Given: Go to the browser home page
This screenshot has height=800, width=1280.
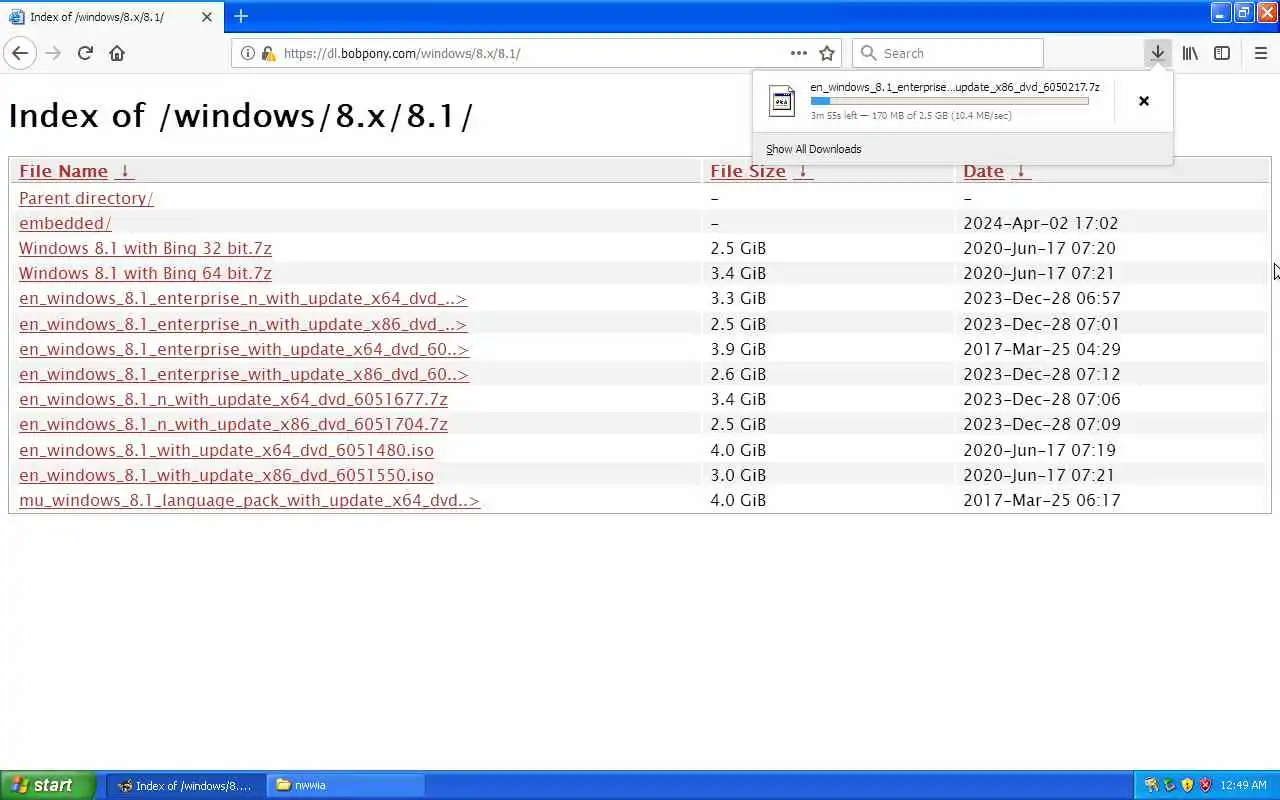Looking at the screenshot, I should click(117, 53).
